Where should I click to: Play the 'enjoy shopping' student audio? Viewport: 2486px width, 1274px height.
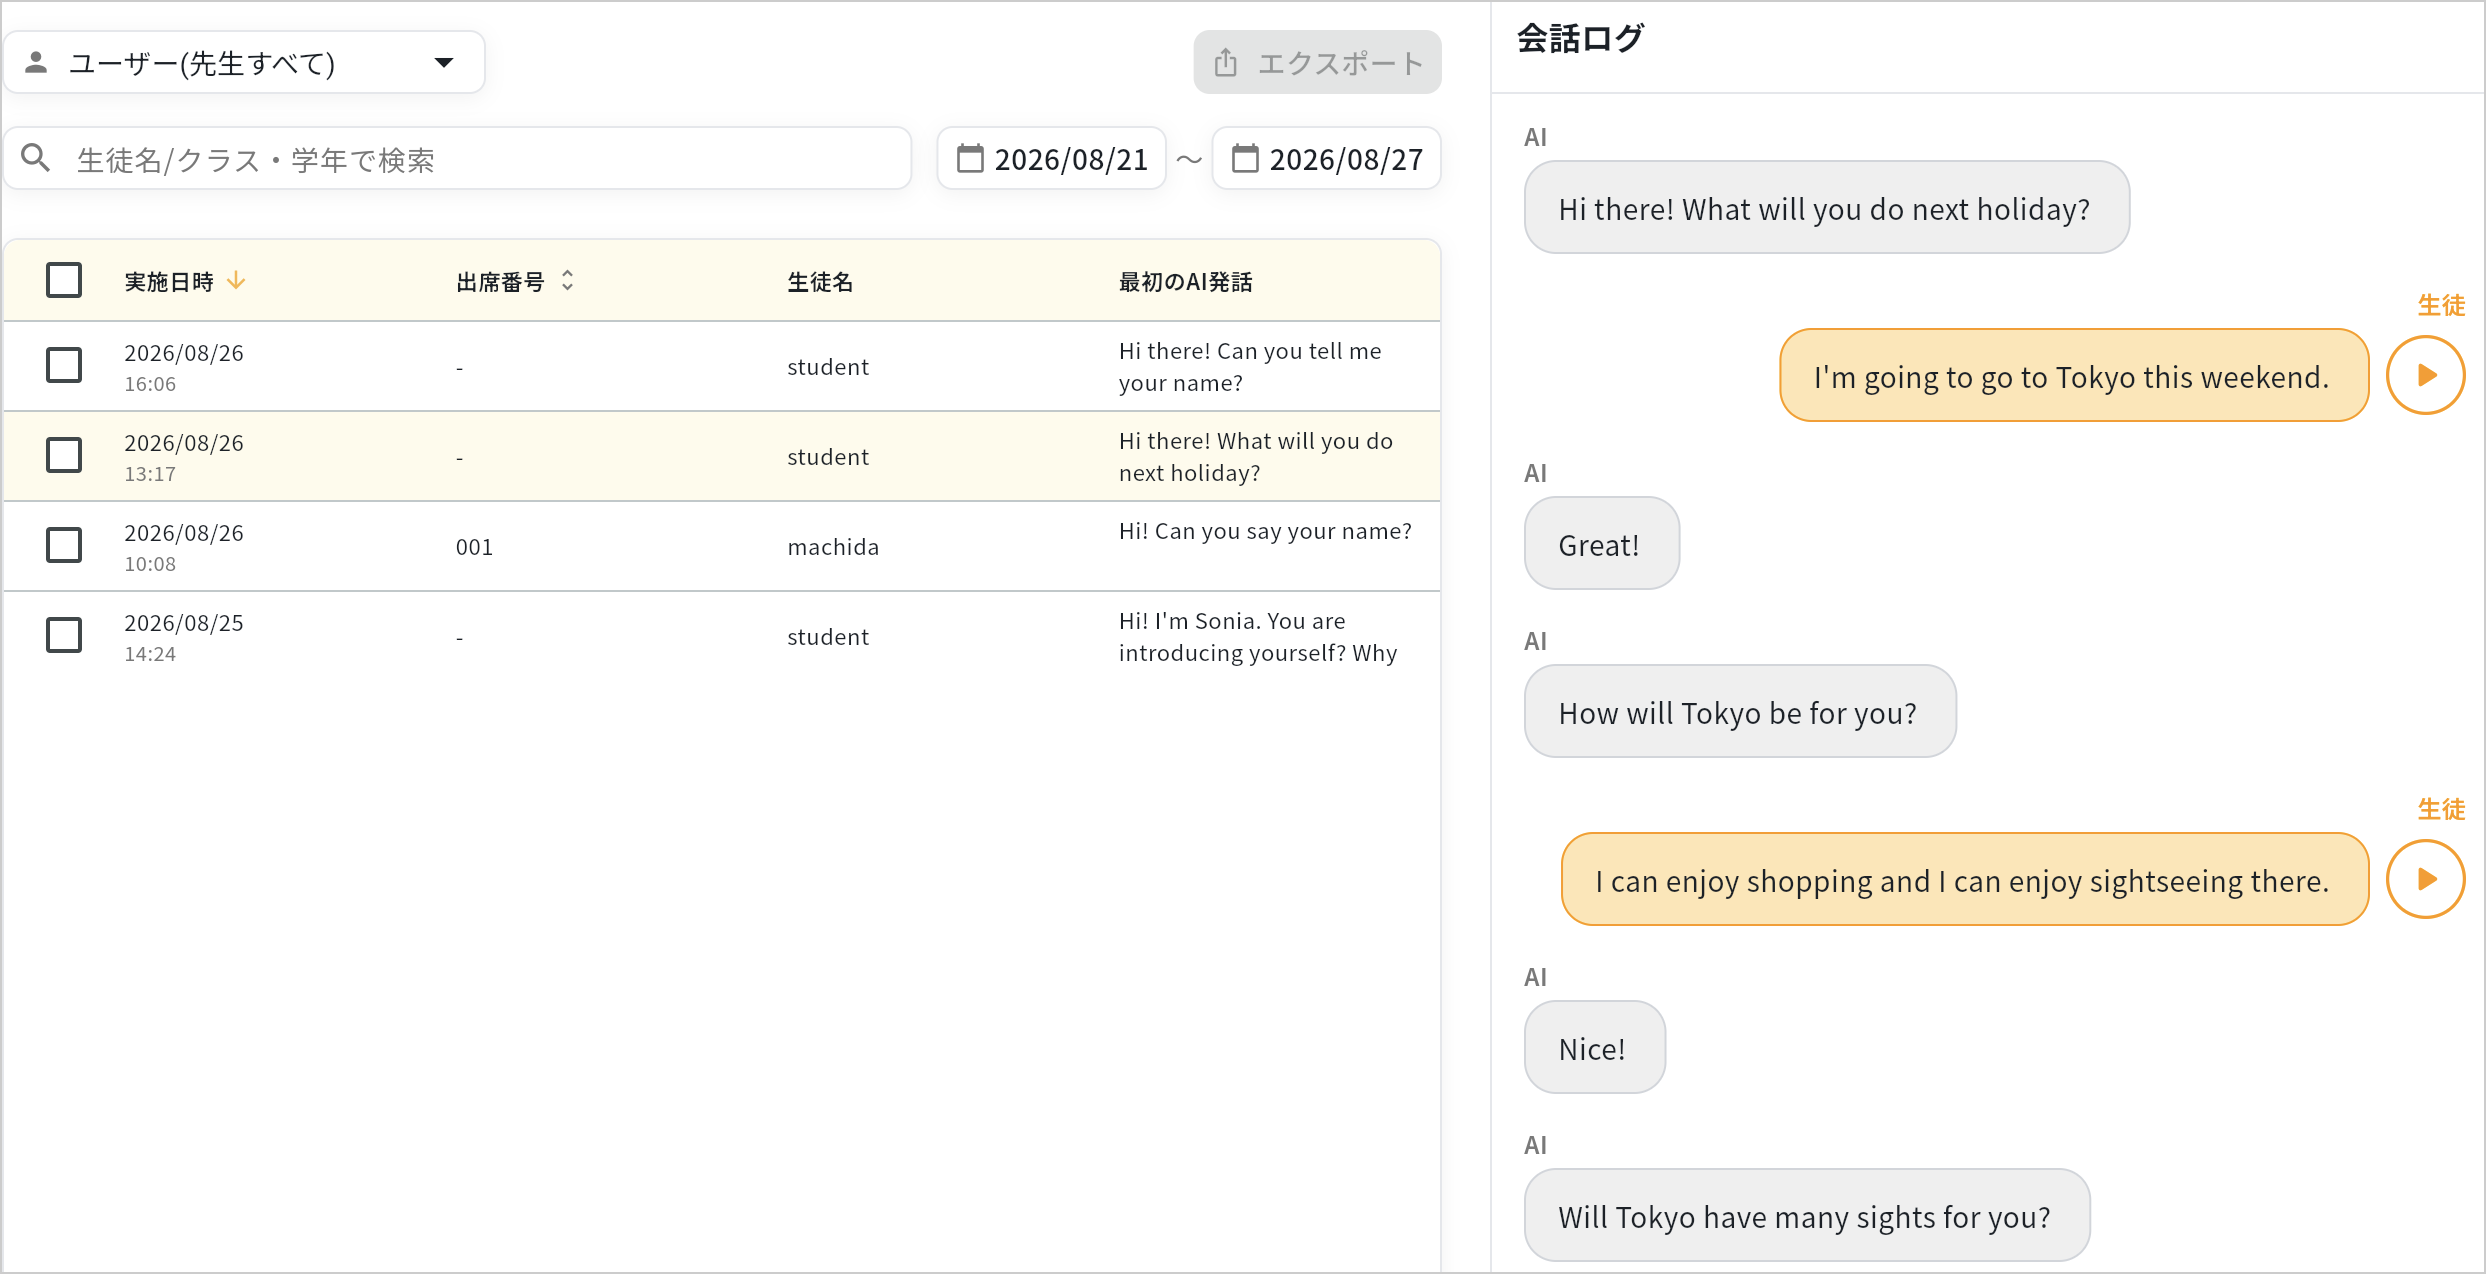pos(2425,879)
